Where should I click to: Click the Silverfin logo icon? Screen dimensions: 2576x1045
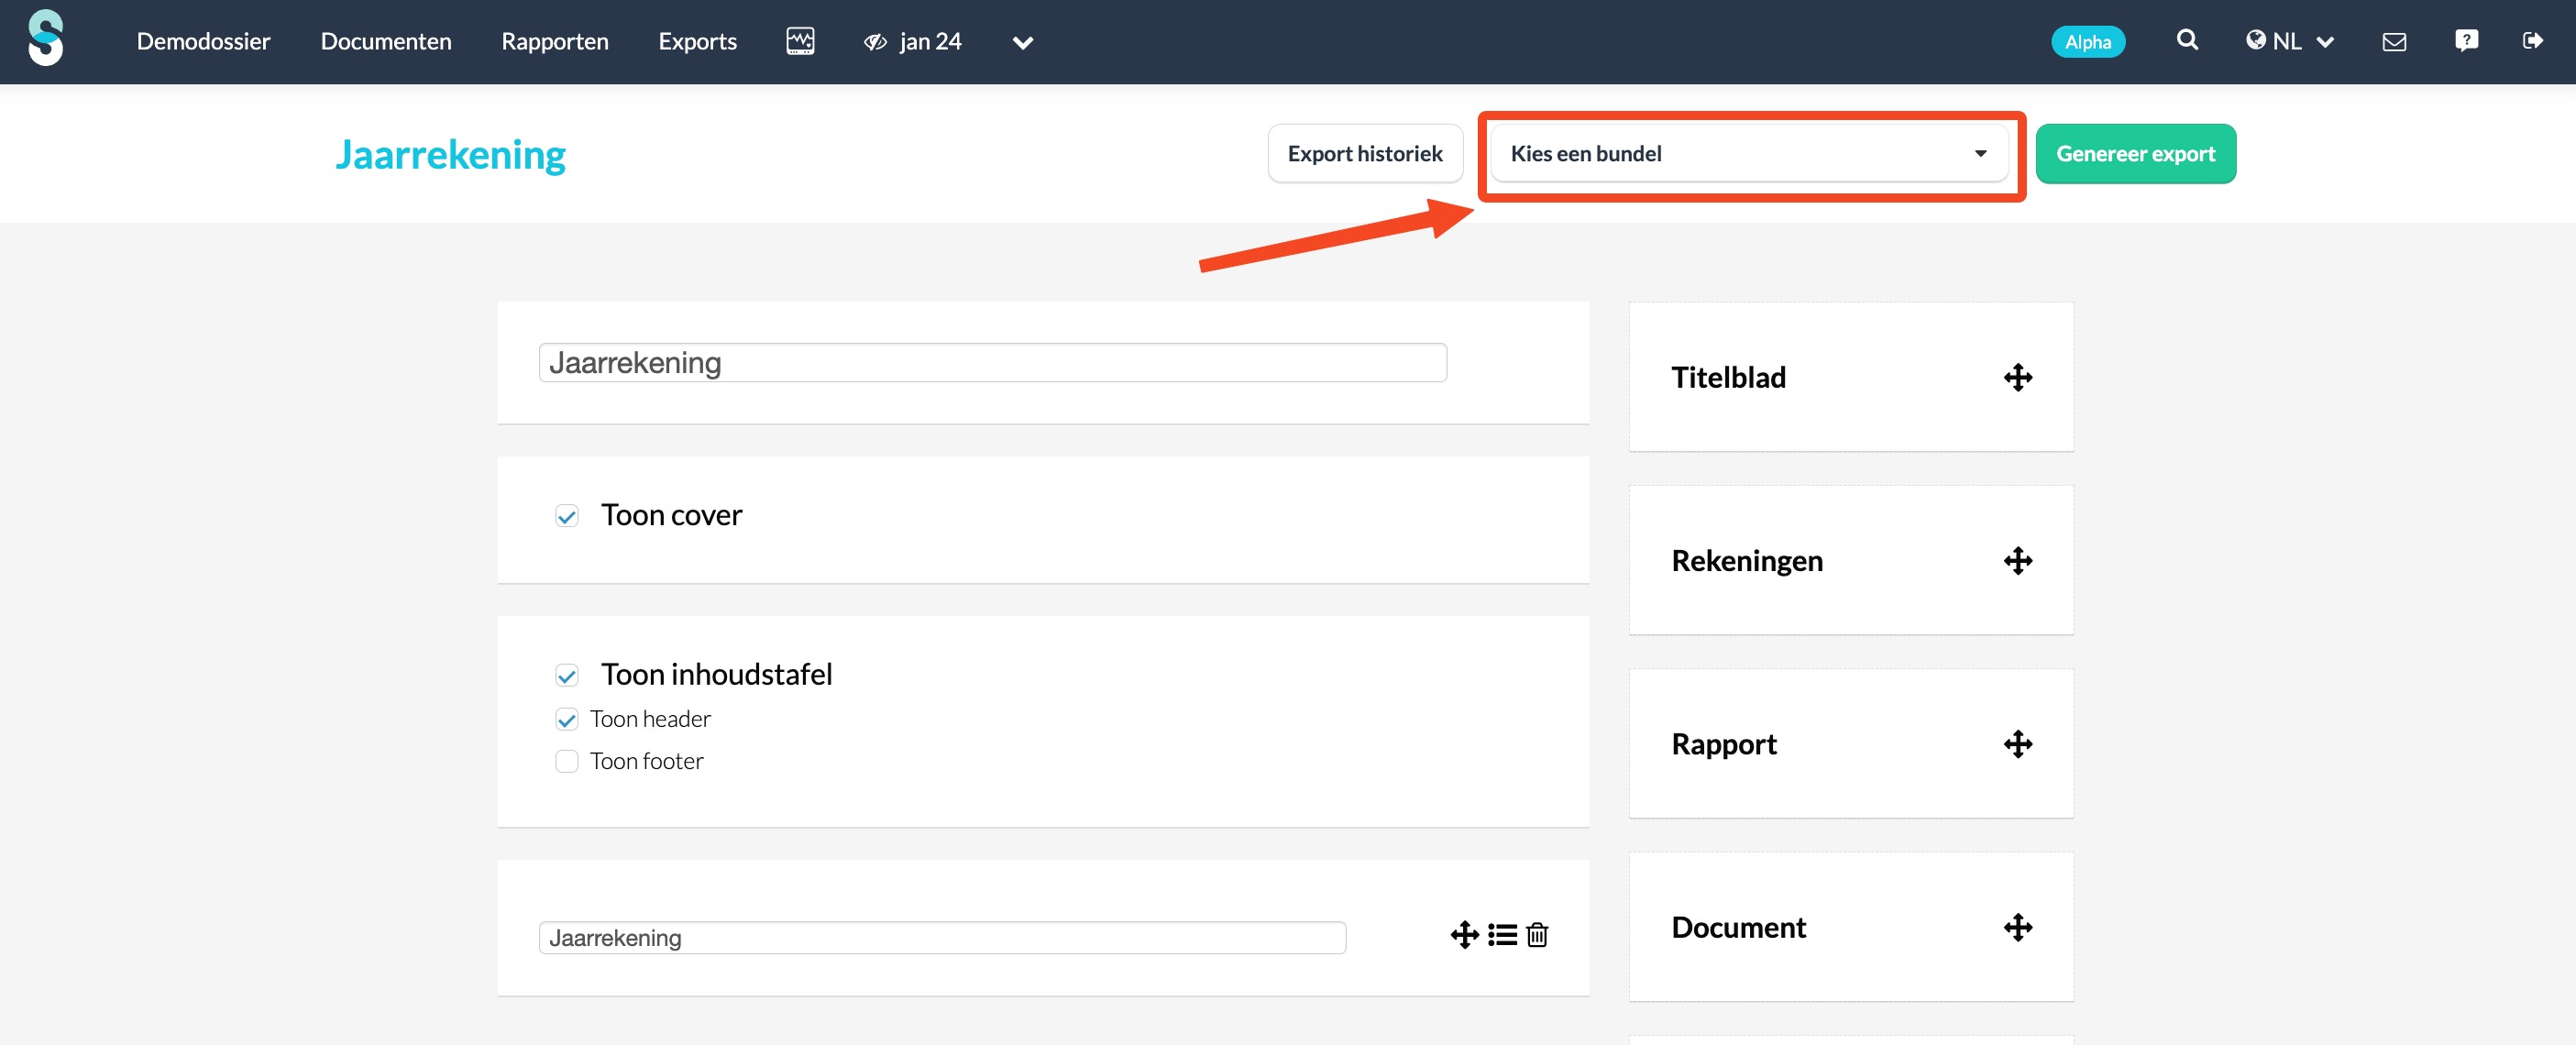46,39
